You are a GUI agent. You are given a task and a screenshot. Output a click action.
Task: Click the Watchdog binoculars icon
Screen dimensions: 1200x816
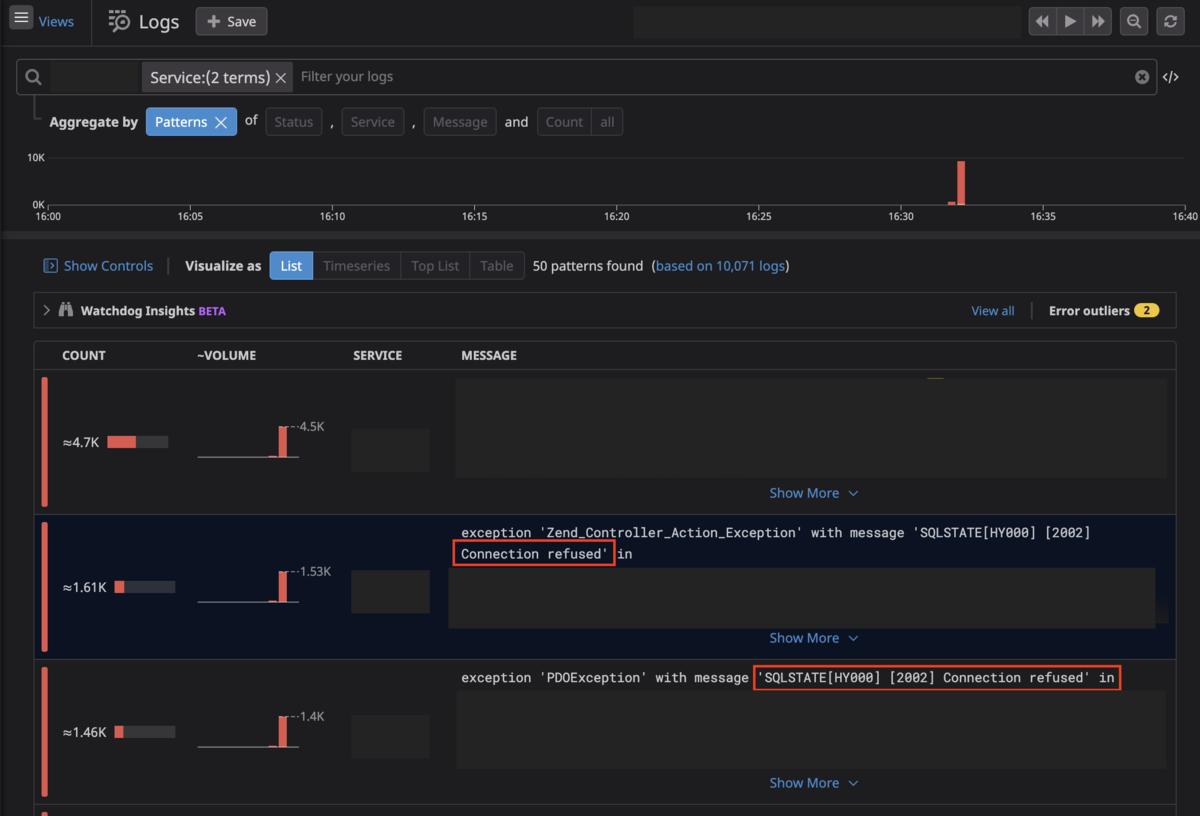(x=66, y=311)
